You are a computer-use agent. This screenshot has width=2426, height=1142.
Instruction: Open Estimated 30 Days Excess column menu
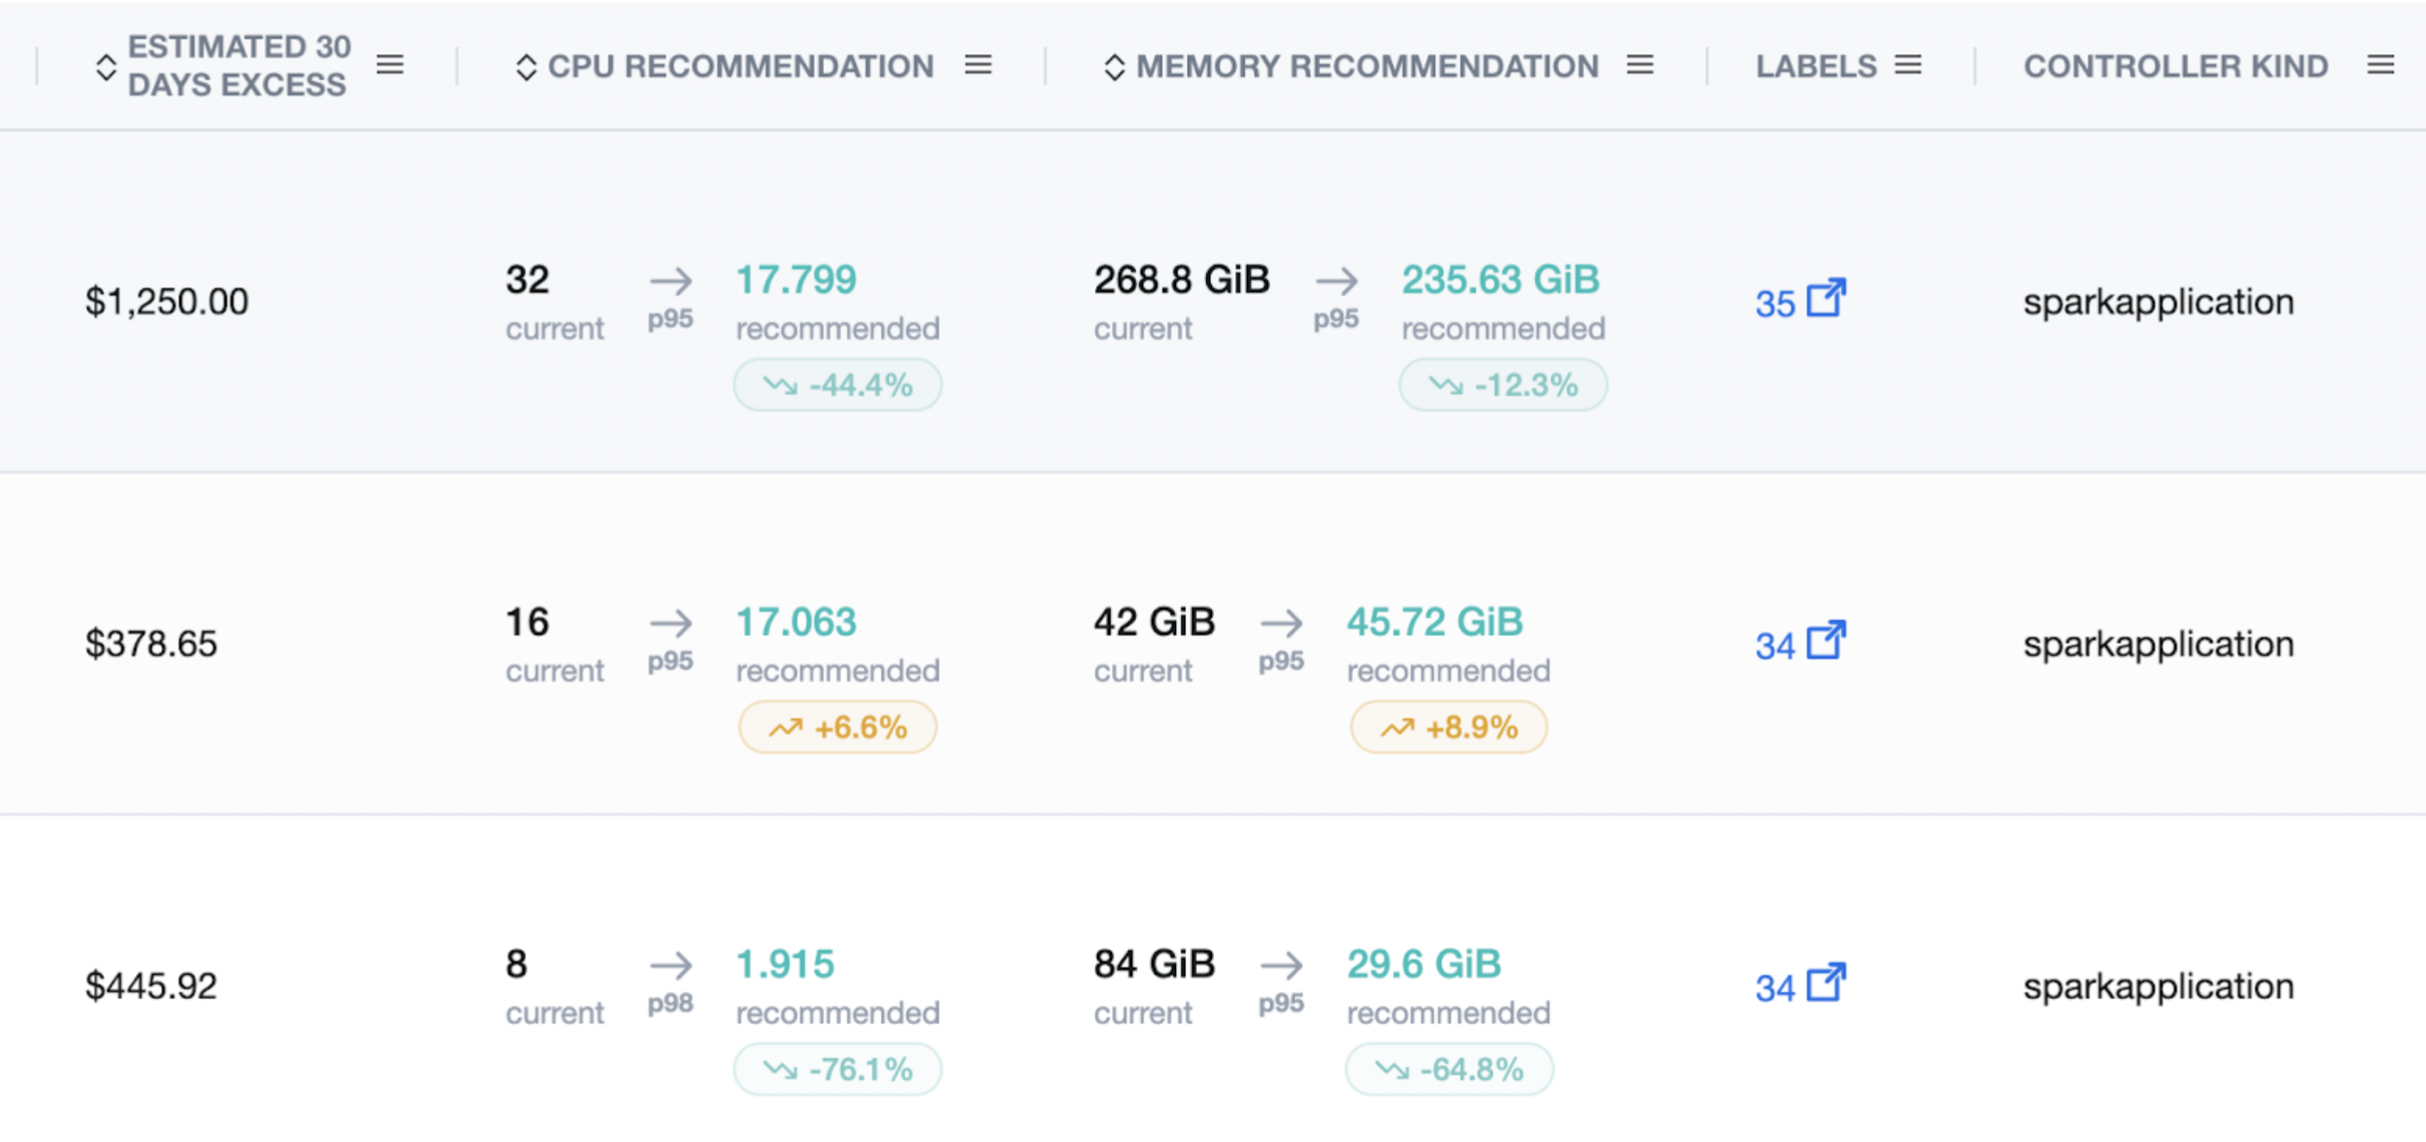coord(390,66)
